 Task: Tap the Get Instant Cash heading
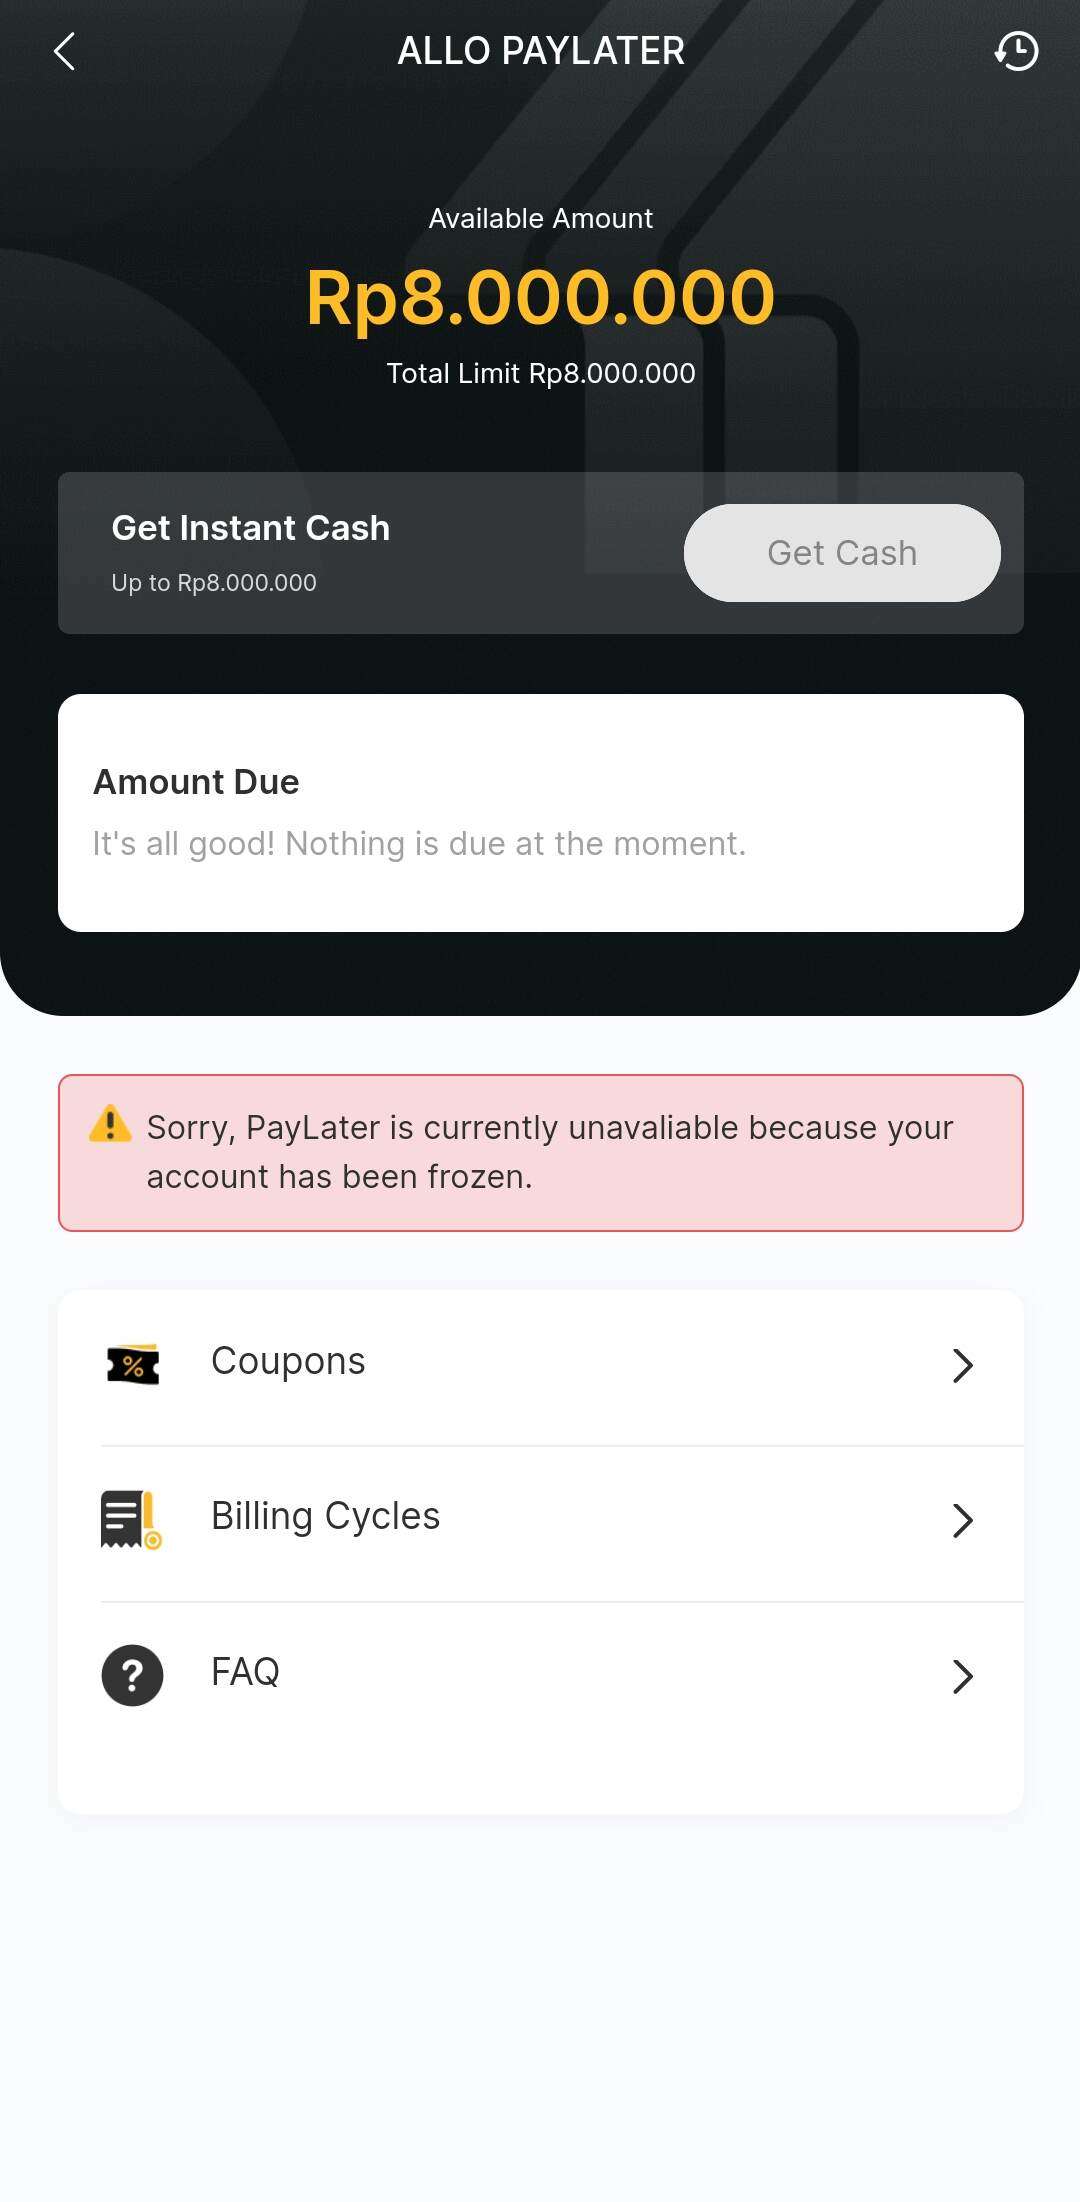coord(251,528)
